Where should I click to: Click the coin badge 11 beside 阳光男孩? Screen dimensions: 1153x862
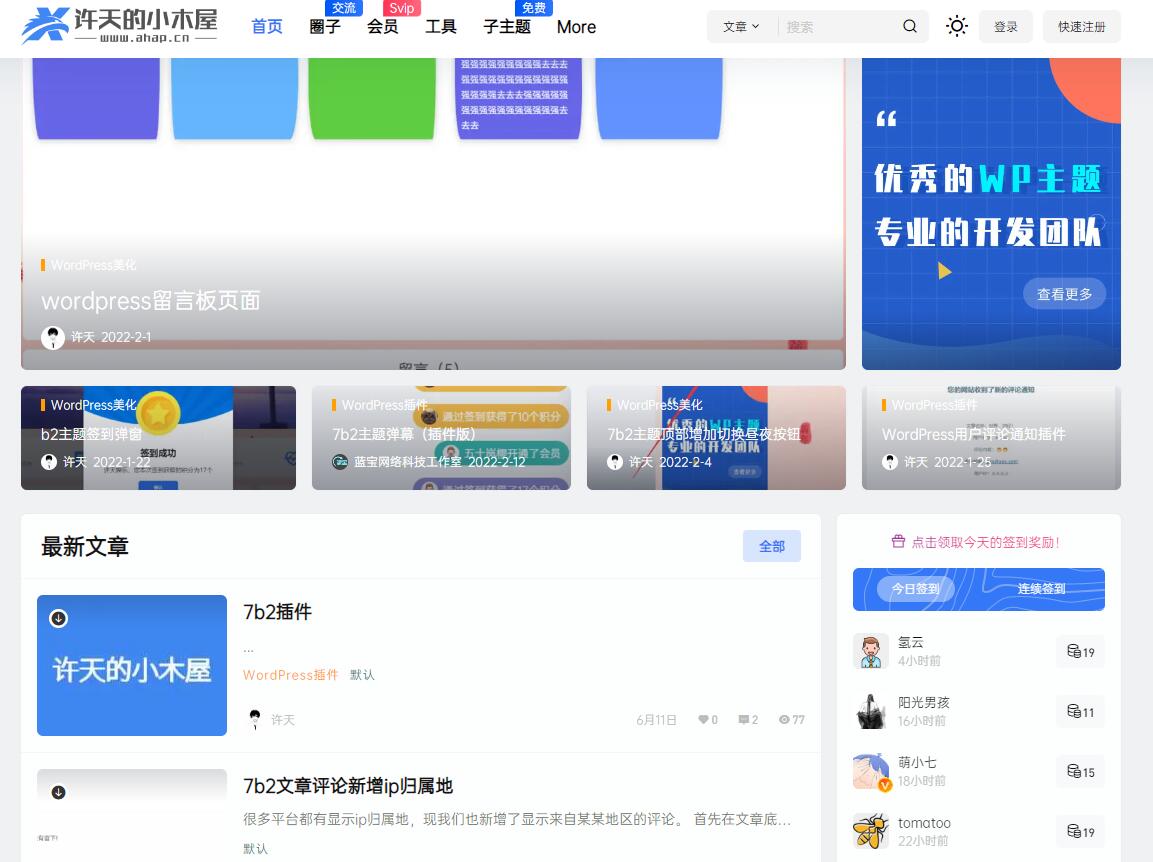(x=1080, y=712)
